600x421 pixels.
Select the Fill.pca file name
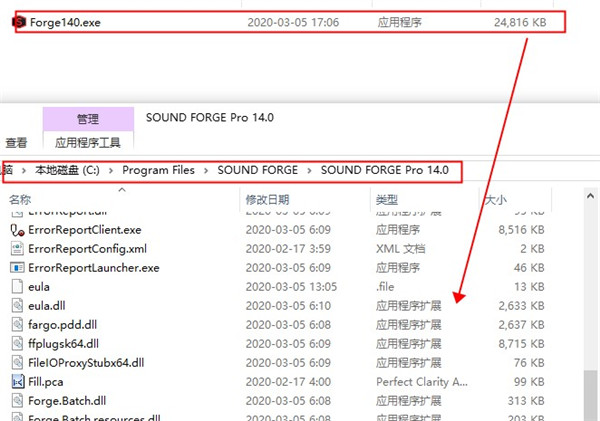46,382
